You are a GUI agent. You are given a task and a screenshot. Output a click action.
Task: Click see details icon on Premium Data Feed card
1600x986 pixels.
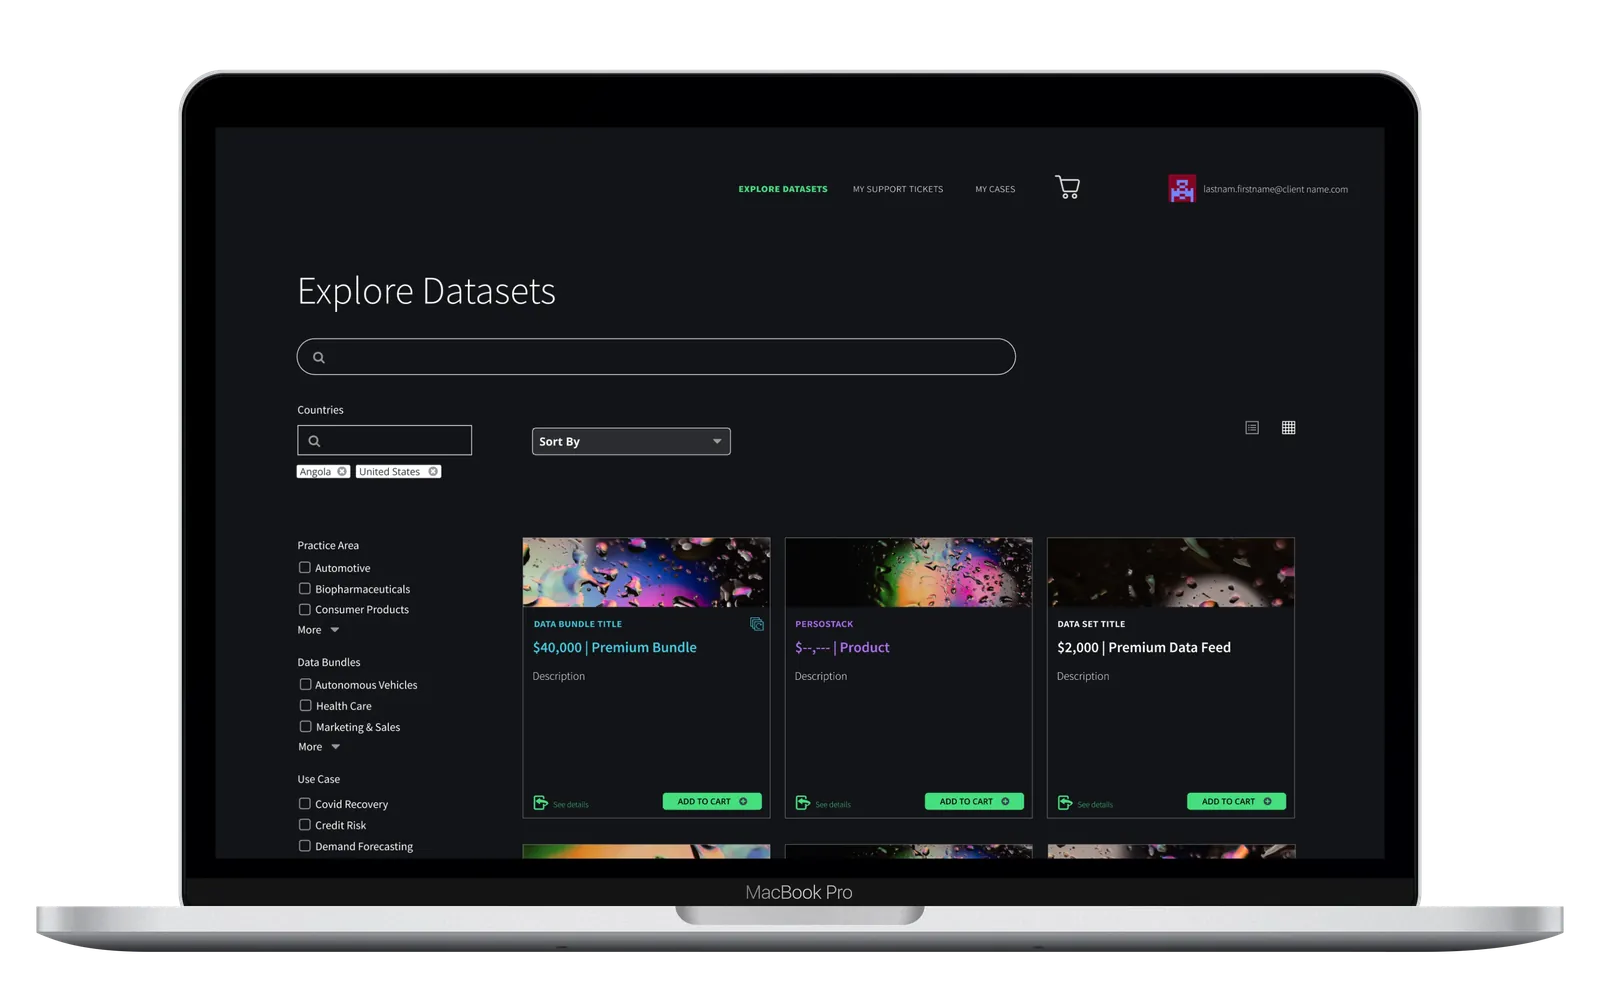1065,803
